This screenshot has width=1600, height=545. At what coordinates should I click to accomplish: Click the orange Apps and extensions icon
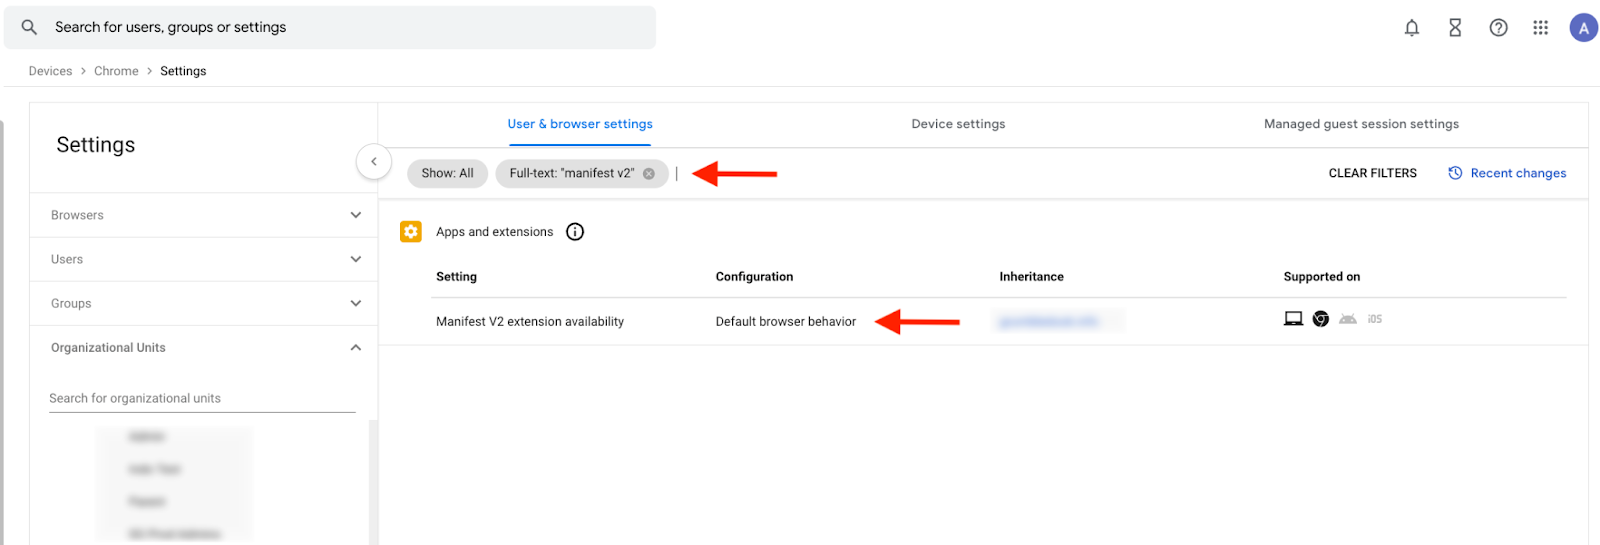(x=410, y=232)
